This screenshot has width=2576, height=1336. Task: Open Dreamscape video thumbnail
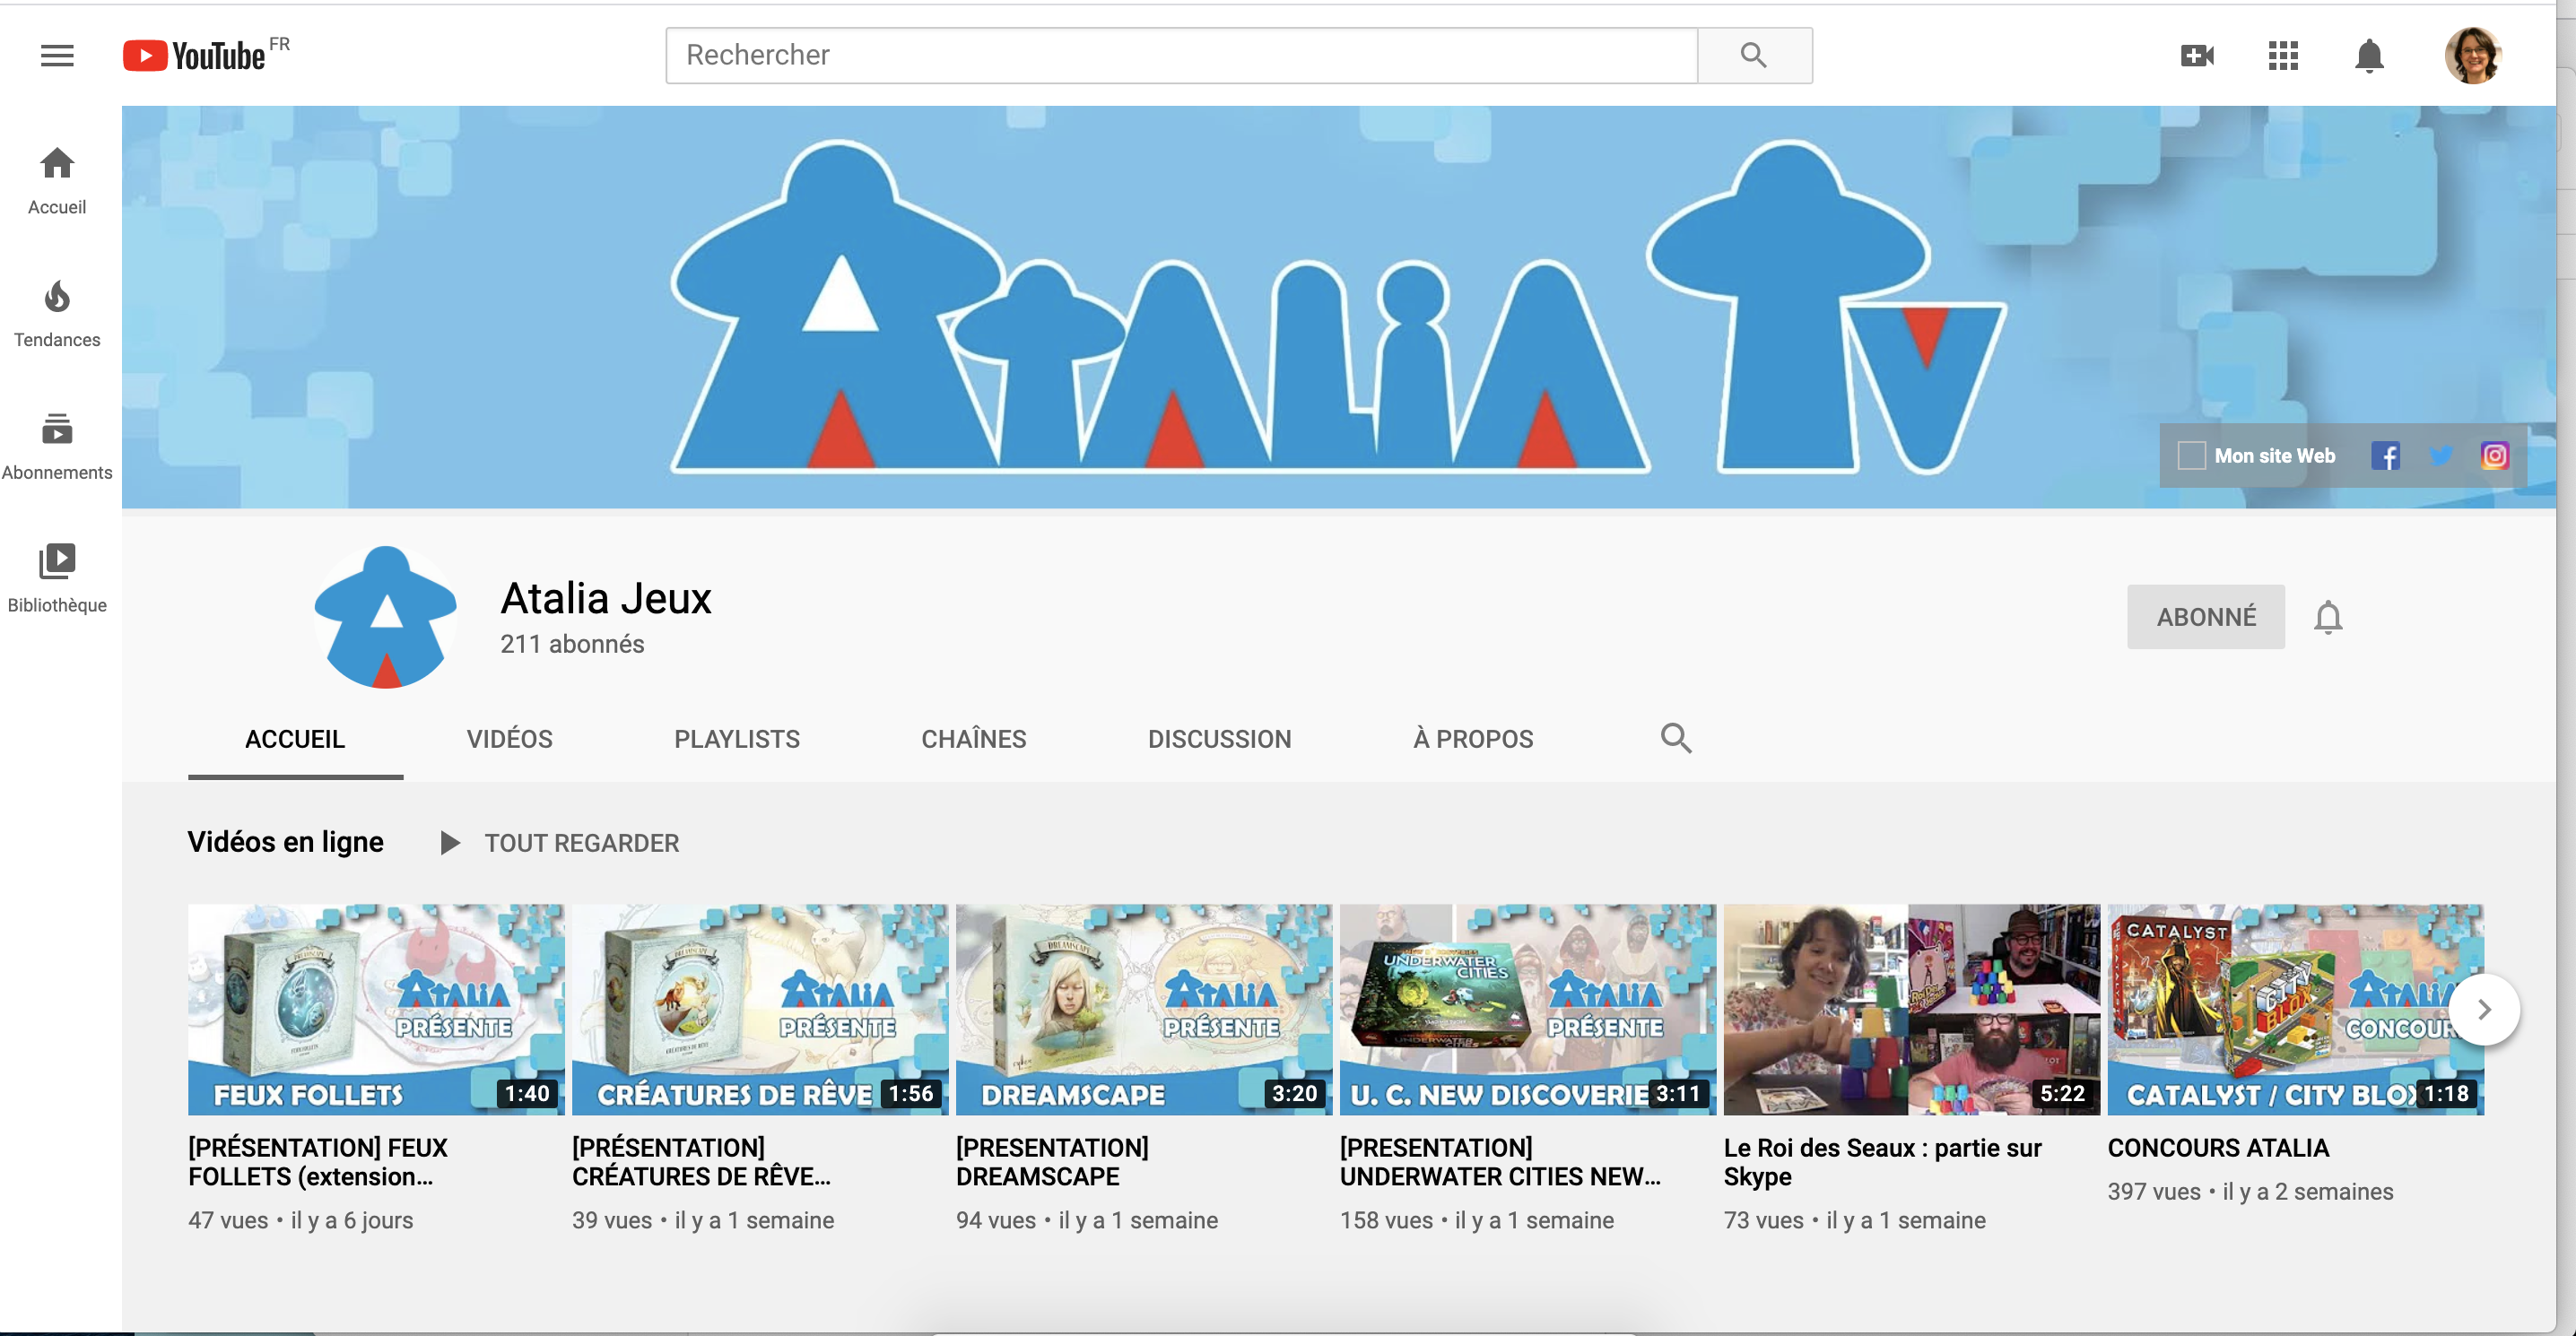click(1144, 1010)
